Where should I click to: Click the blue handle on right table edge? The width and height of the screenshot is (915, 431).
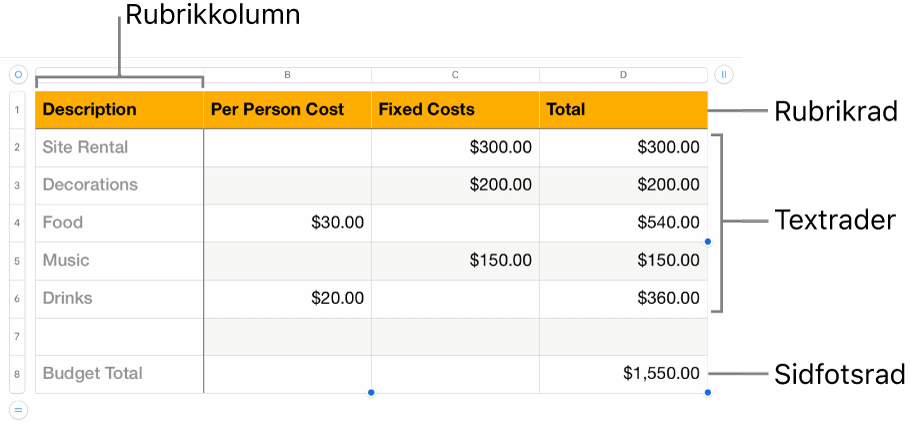click(708, 241)
